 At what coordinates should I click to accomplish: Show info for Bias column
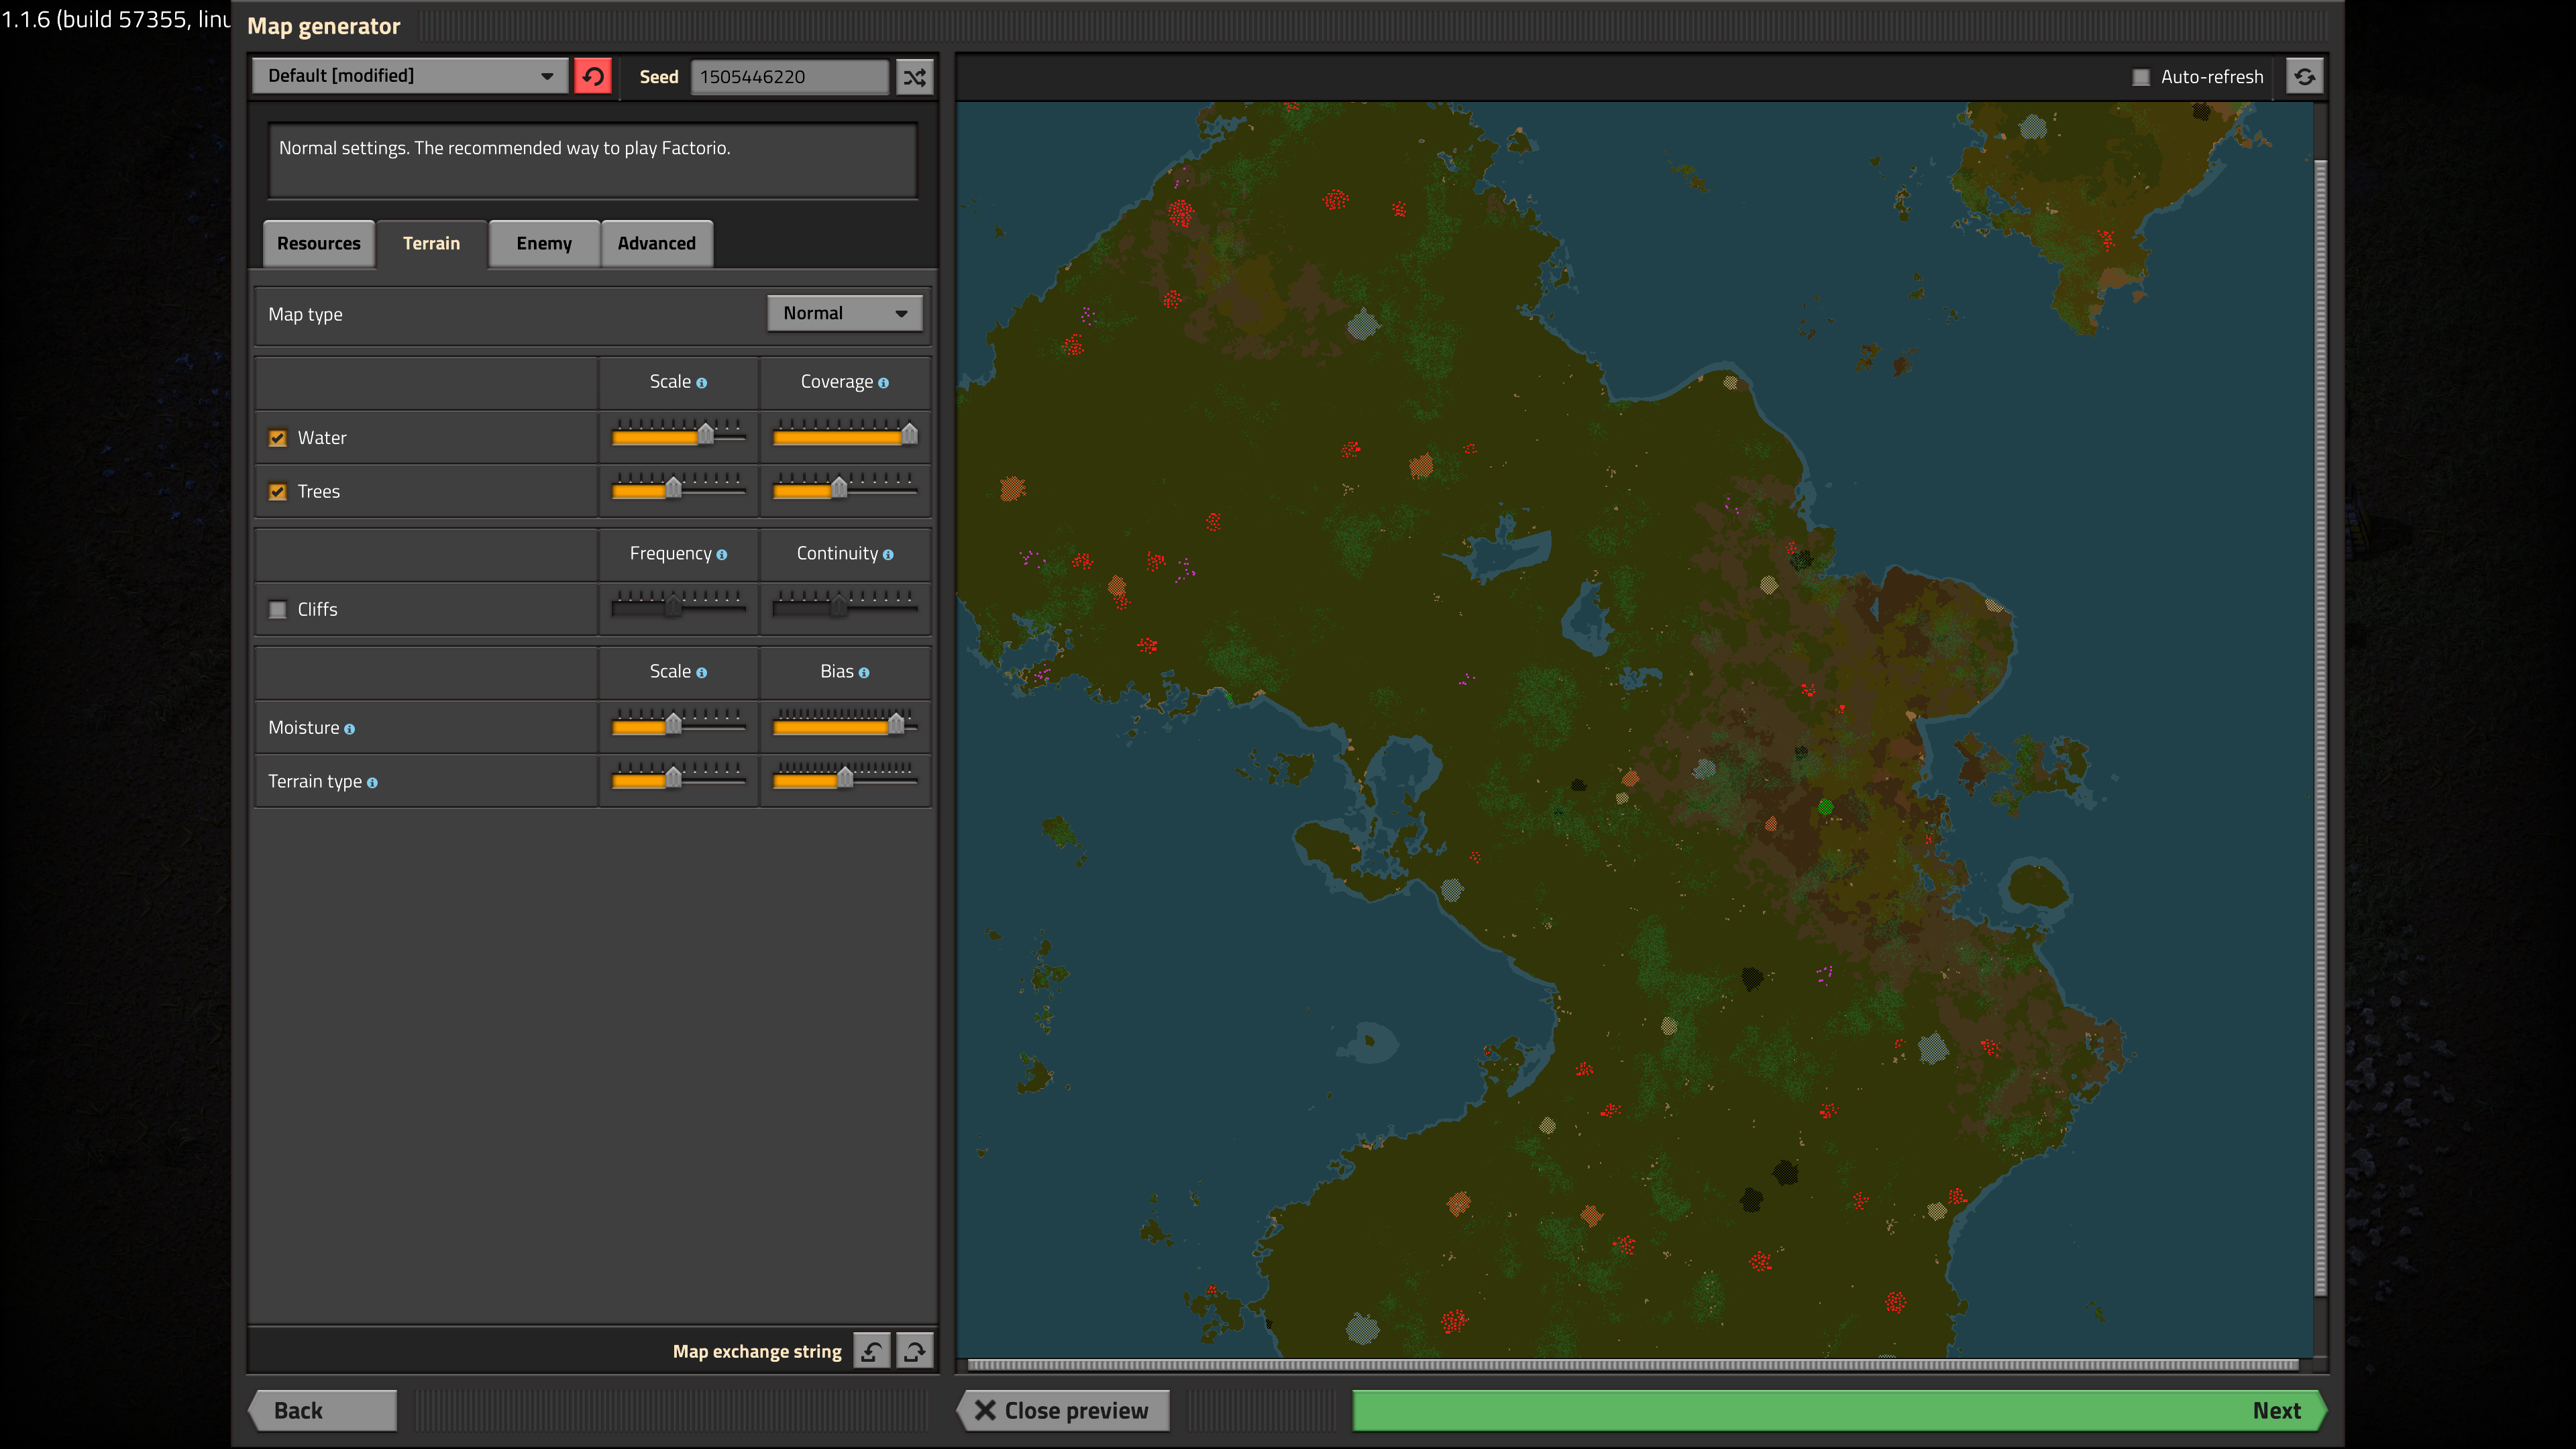point(864,673)
